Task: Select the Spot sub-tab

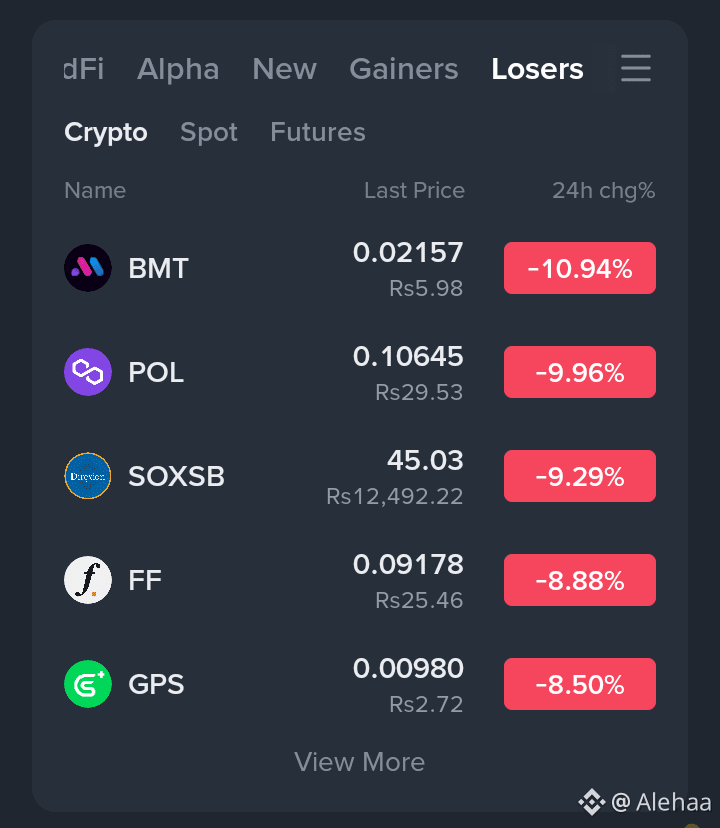Action: click(209, 132)
